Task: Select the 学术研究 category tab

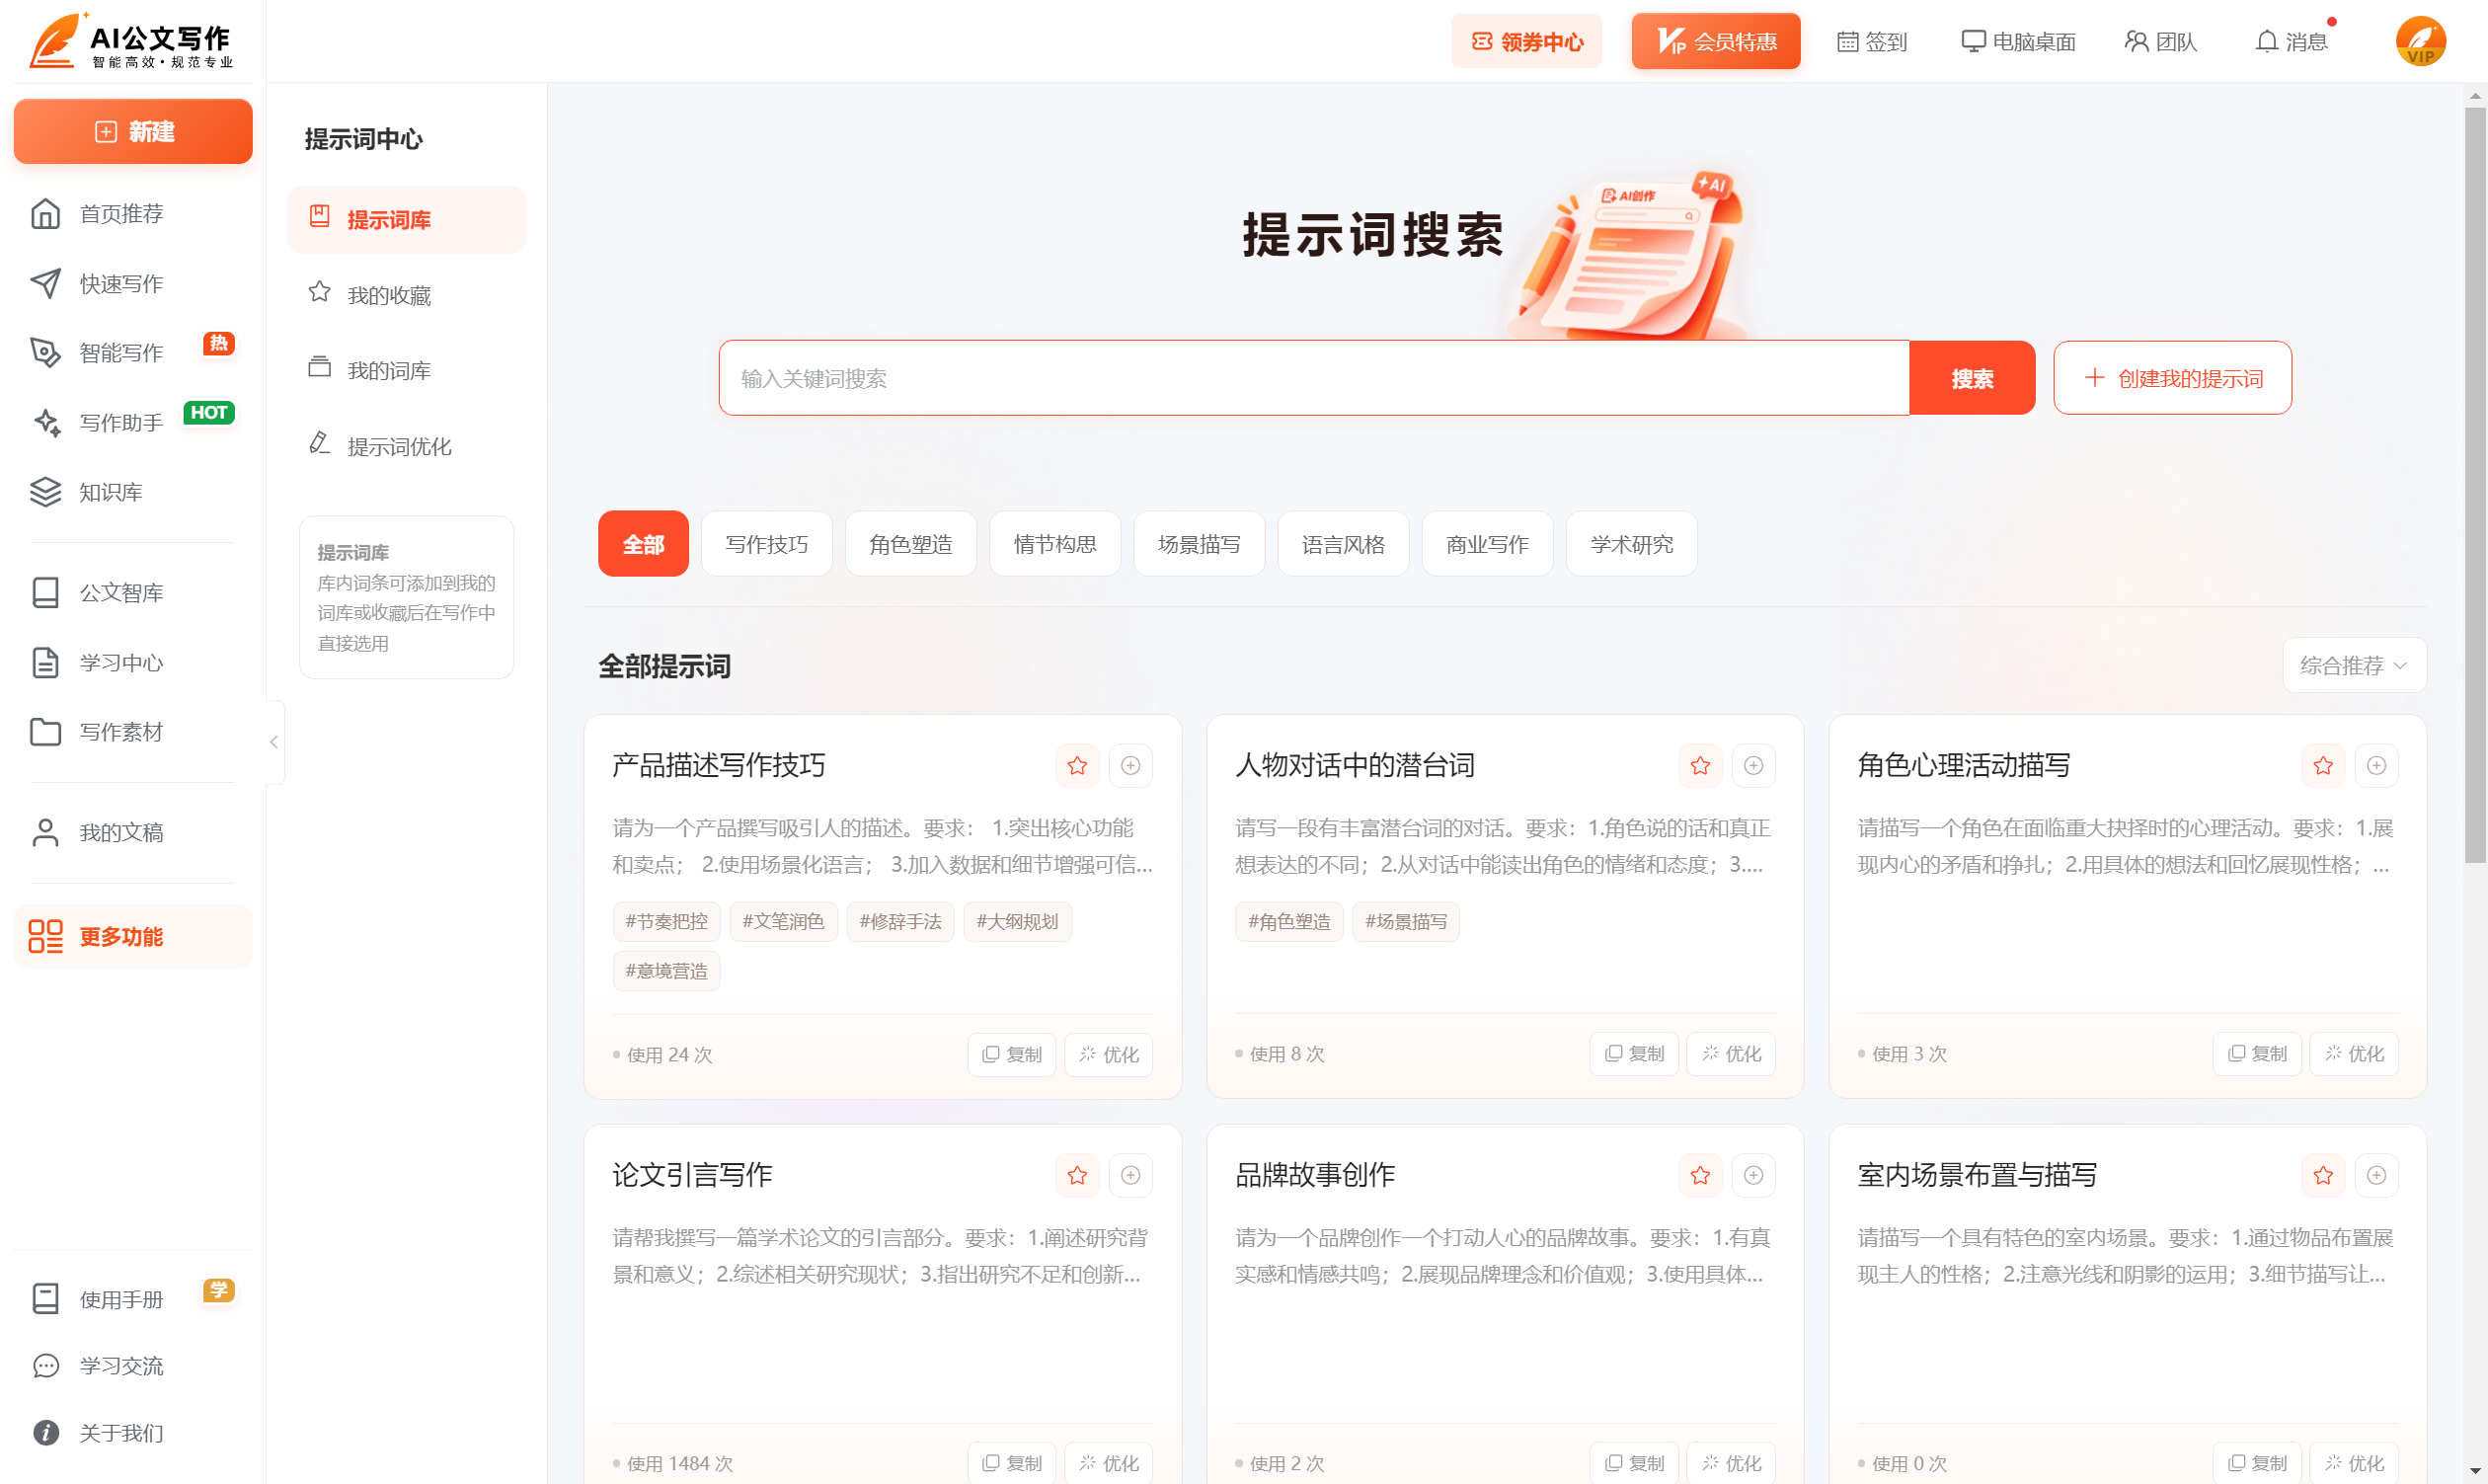Action: pos(1631,544)
